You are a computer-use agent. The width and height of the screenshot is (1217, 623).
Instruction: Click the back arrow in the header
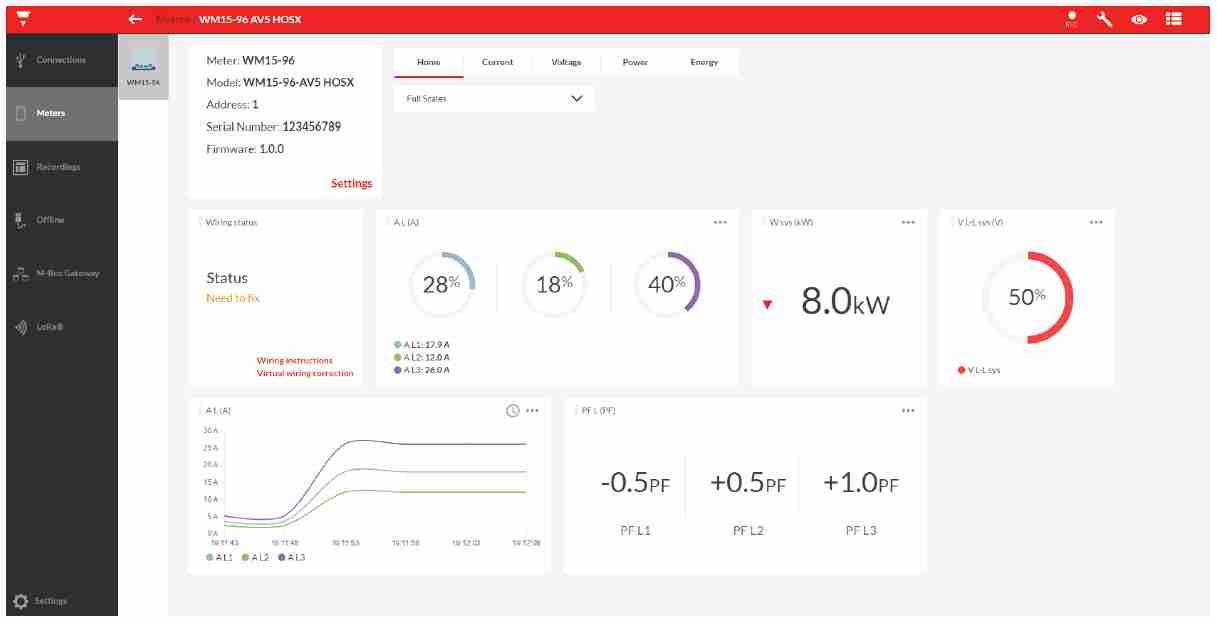[x=135, y=19]
